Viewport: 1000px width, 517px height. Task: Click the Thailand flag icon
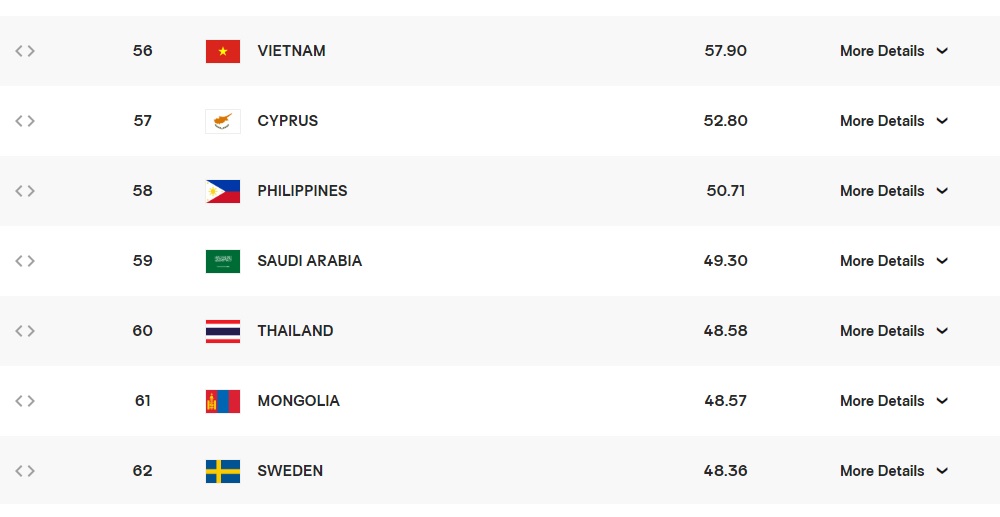[x=223, y=331]
